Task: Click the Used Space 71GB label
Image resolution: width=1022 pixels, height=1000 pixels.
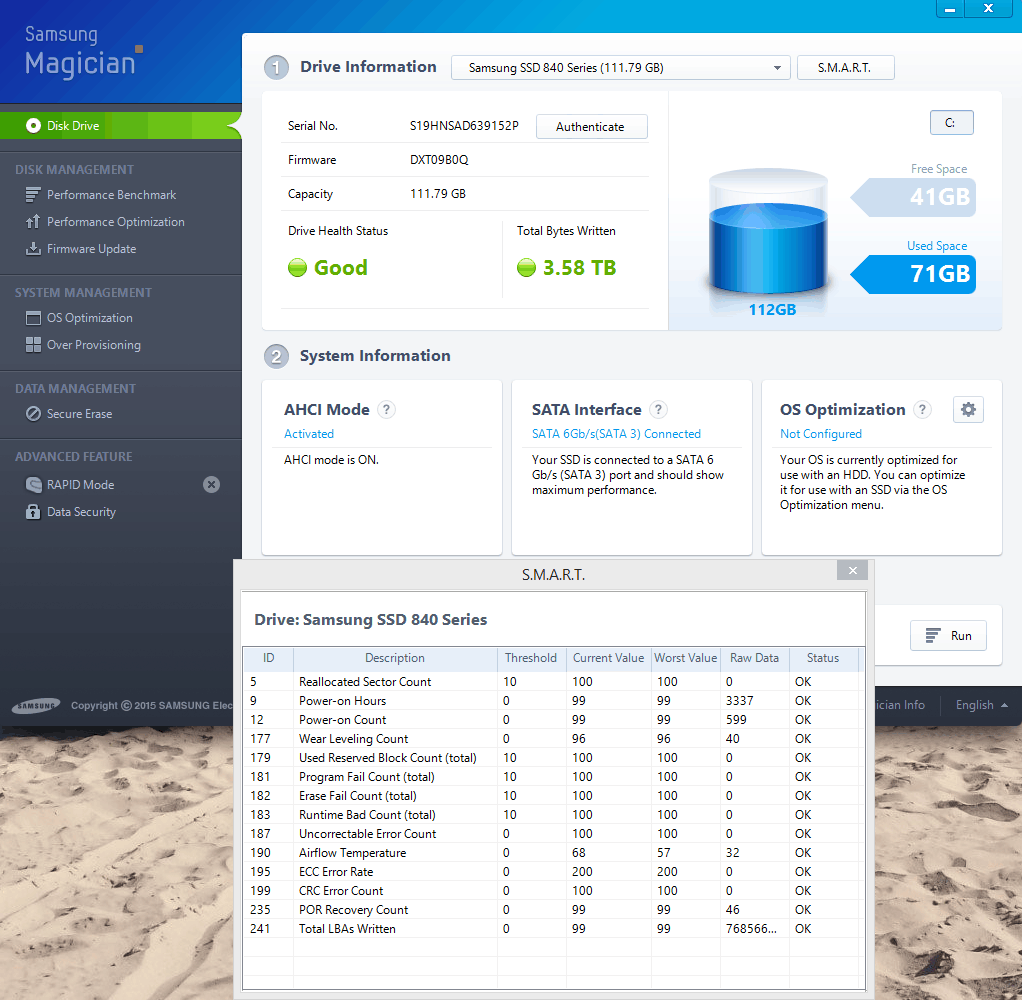Action: (x=914, y=274)
